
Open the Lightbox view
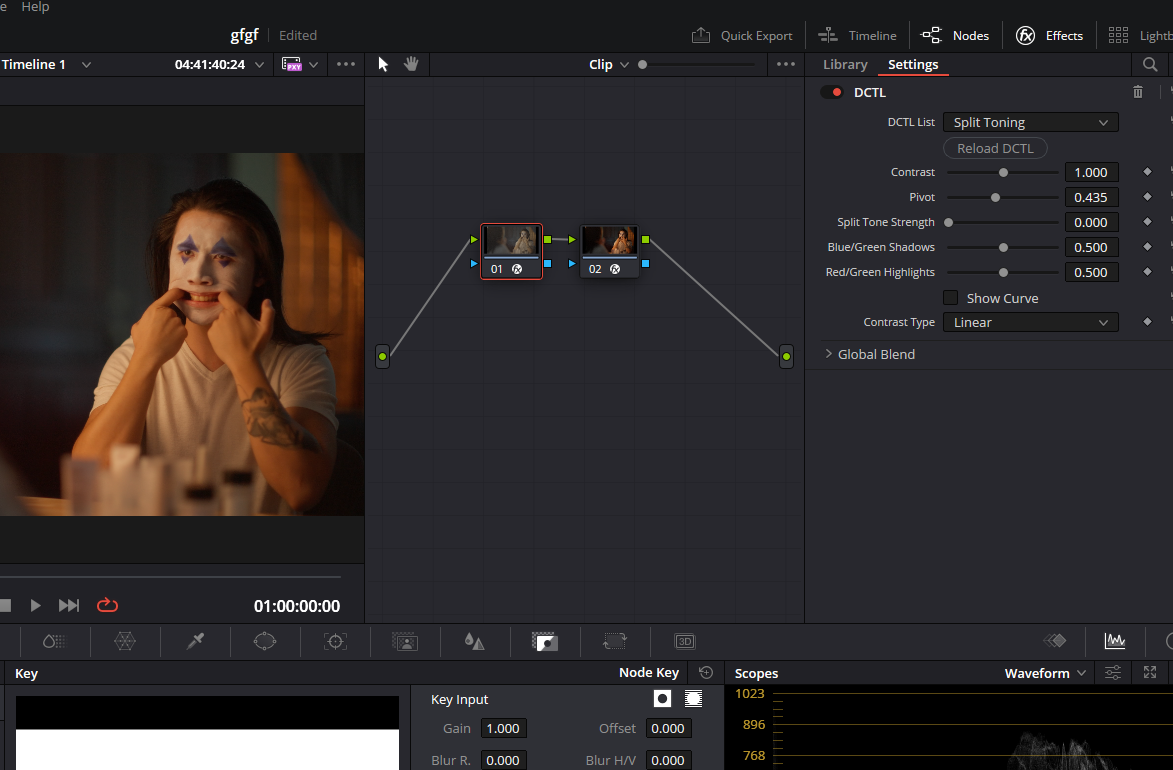(1118, 34)
